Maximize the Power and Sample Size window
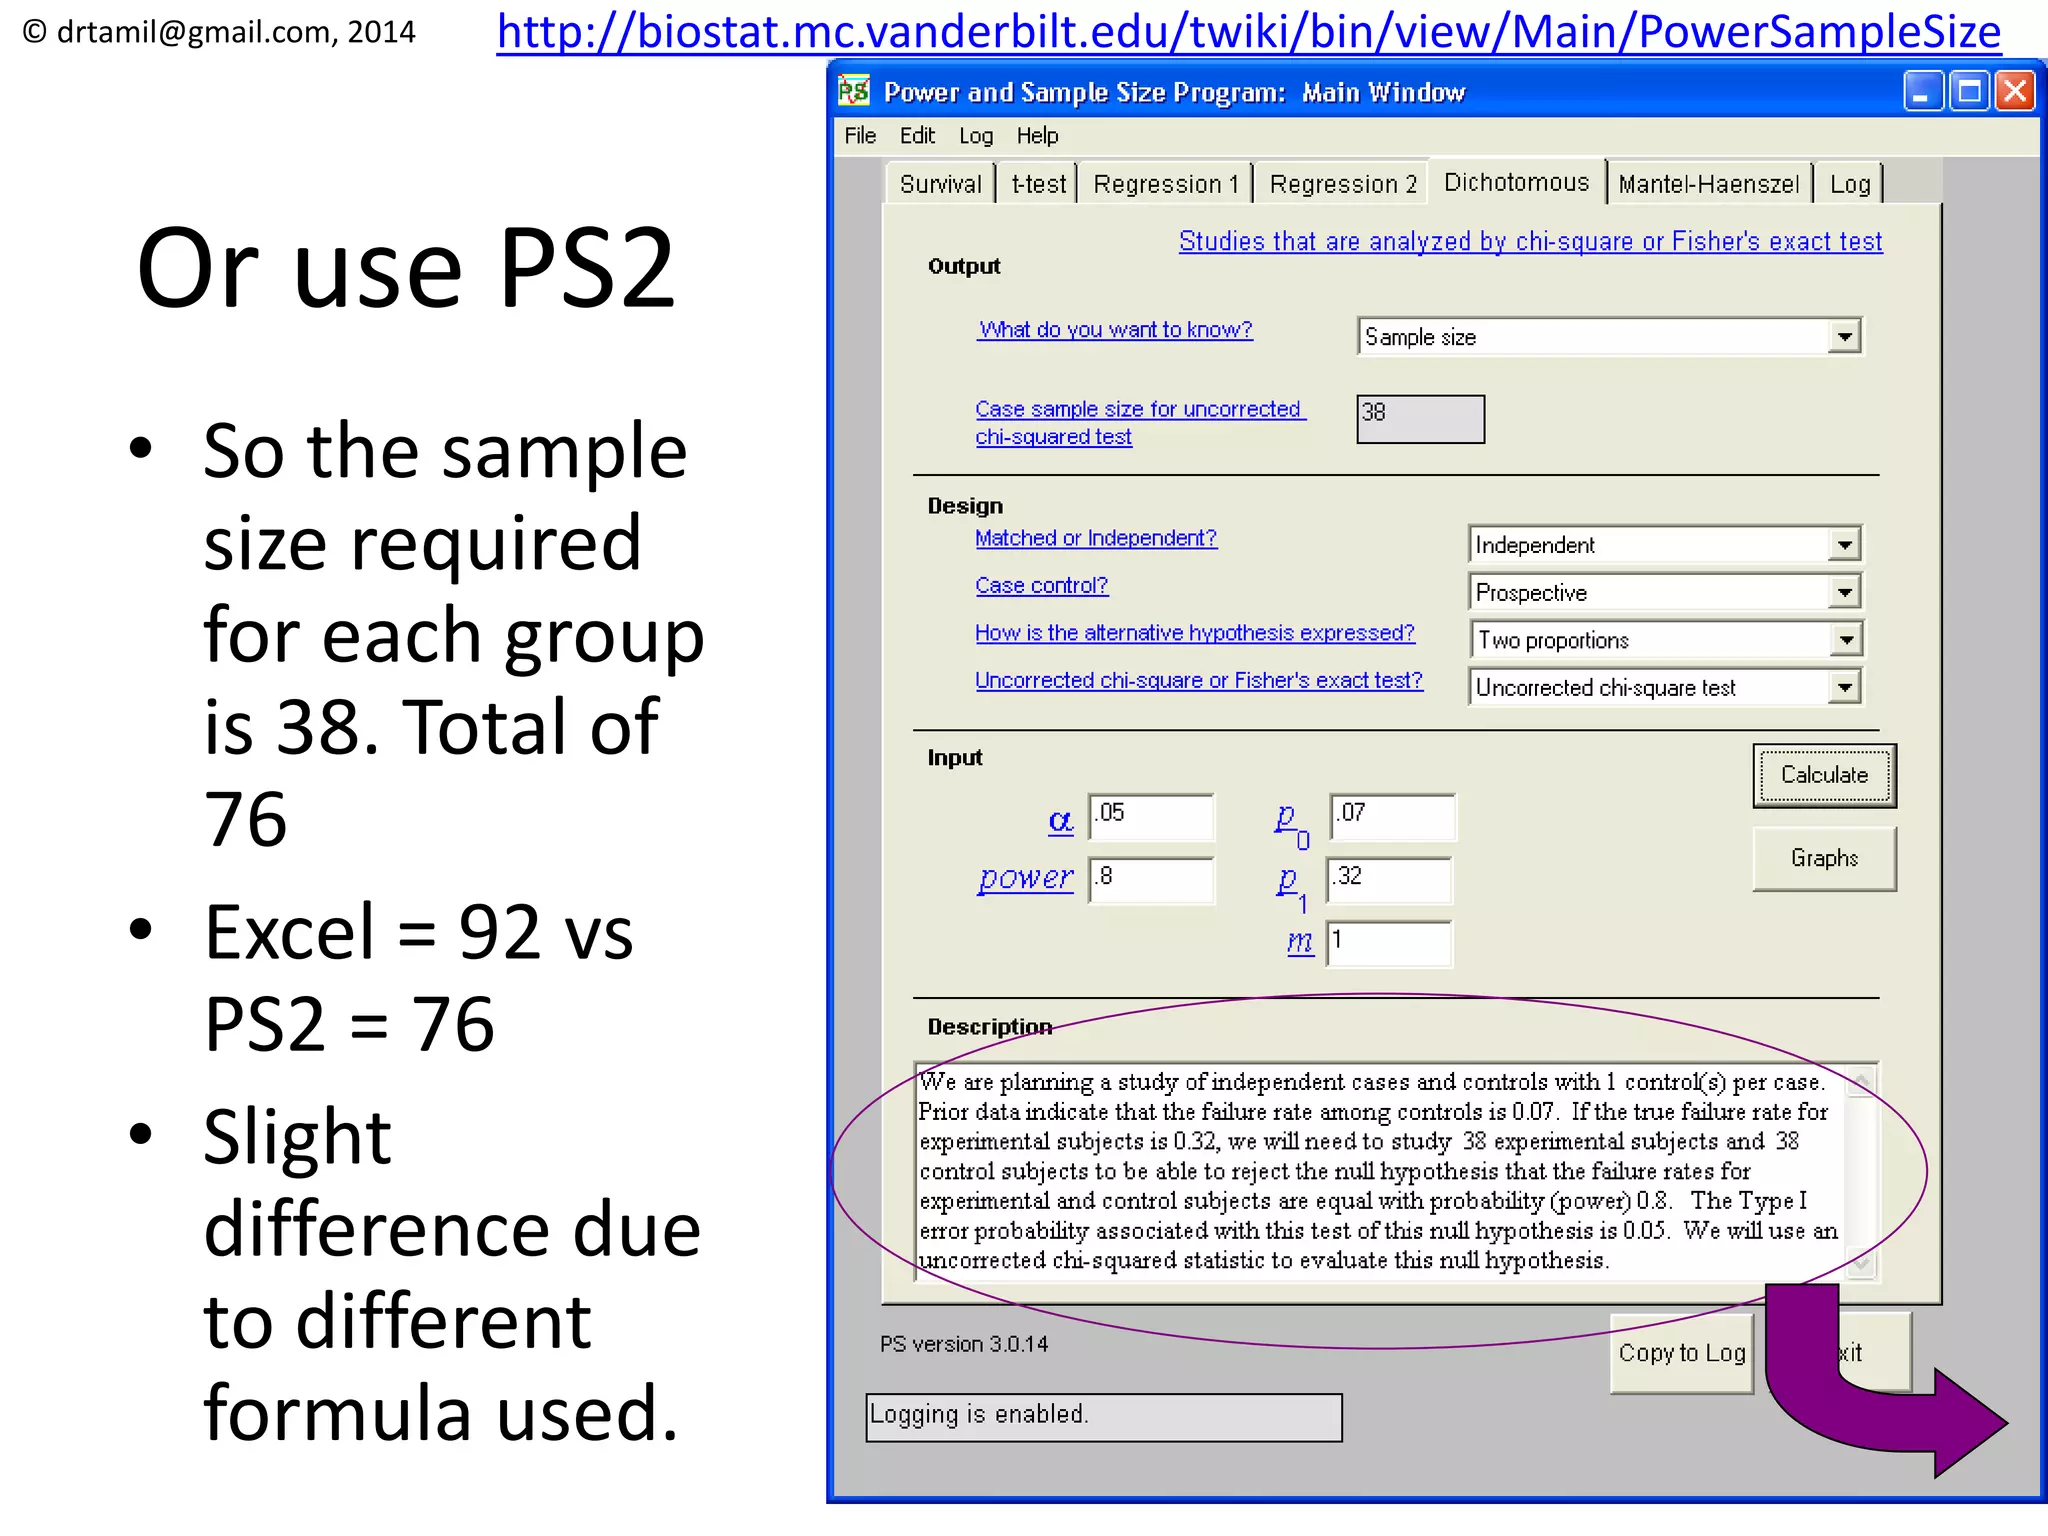Screen dimensions: 2048x1536 click(1969, 92)
